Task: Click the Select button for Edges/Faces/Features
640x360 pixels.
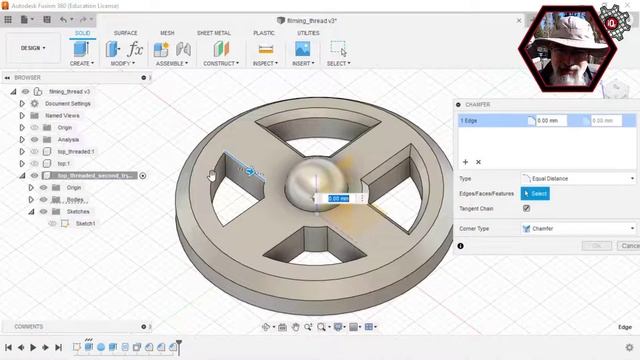Action: pos(535,193)
